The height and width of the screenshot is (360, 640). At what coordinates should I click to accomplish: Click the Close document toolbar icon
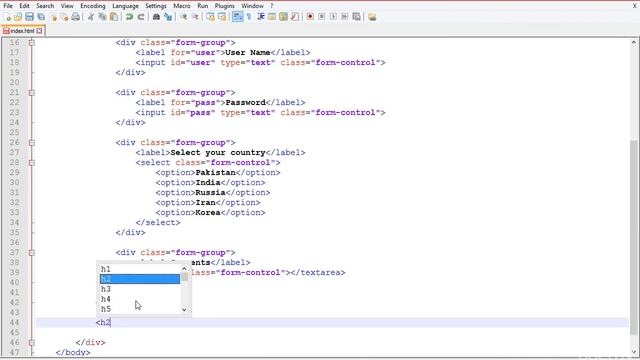(x=53, y=17)
